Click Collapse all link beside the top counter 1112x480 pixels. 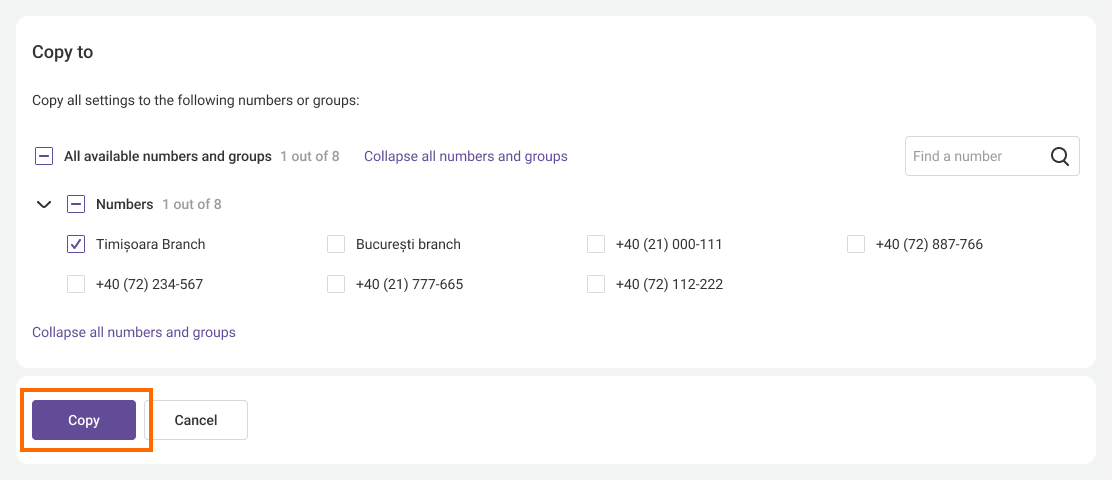(x=465, y=156)
